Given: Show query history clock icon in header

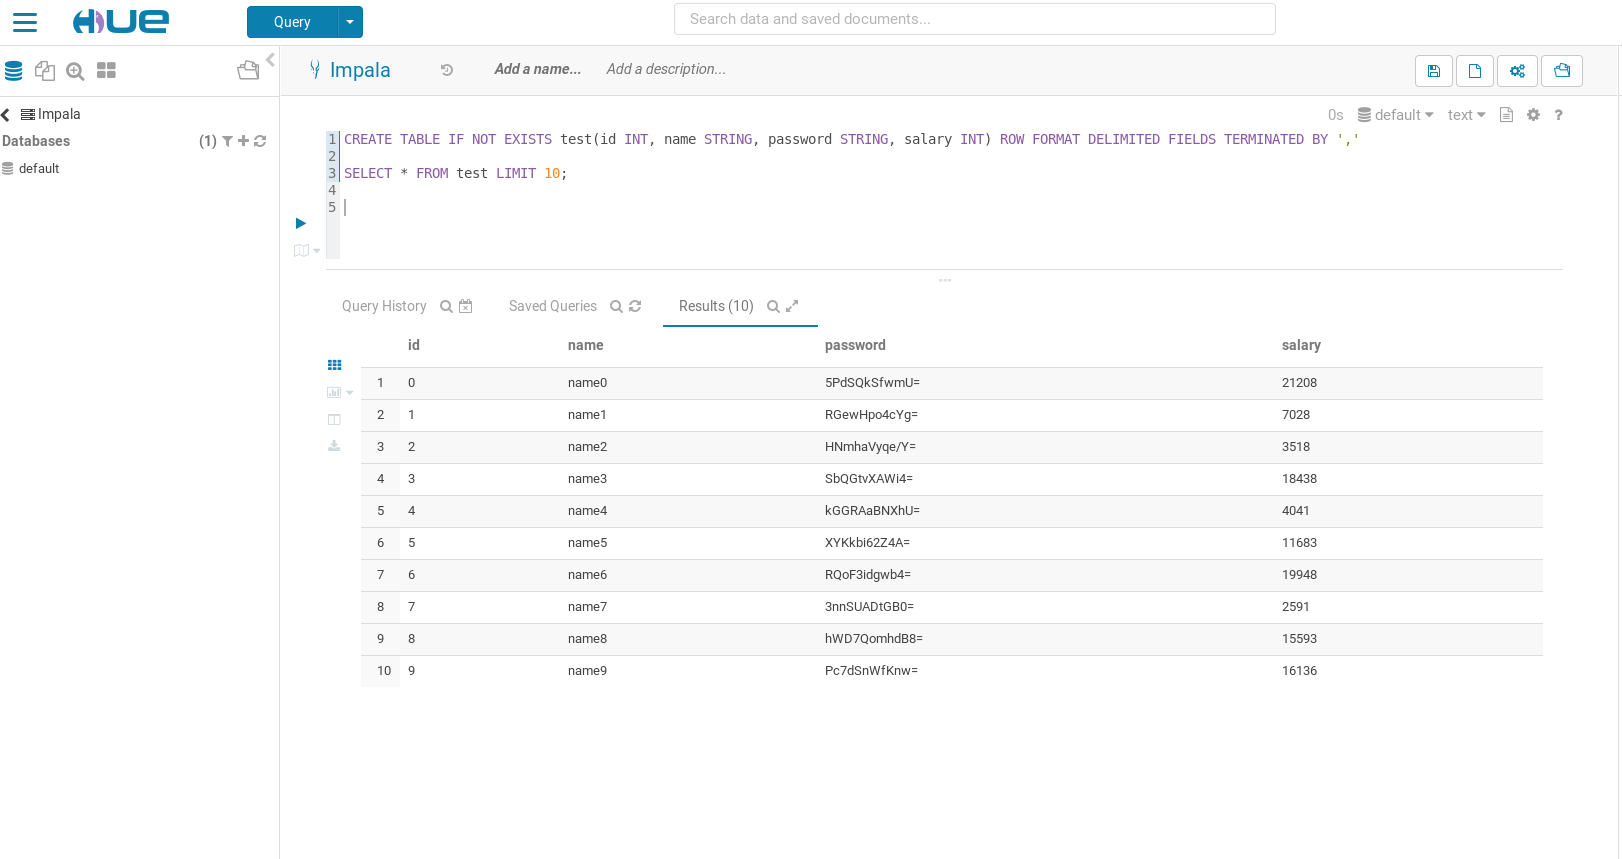Looking at the screenshot, I should pos(447,70).
